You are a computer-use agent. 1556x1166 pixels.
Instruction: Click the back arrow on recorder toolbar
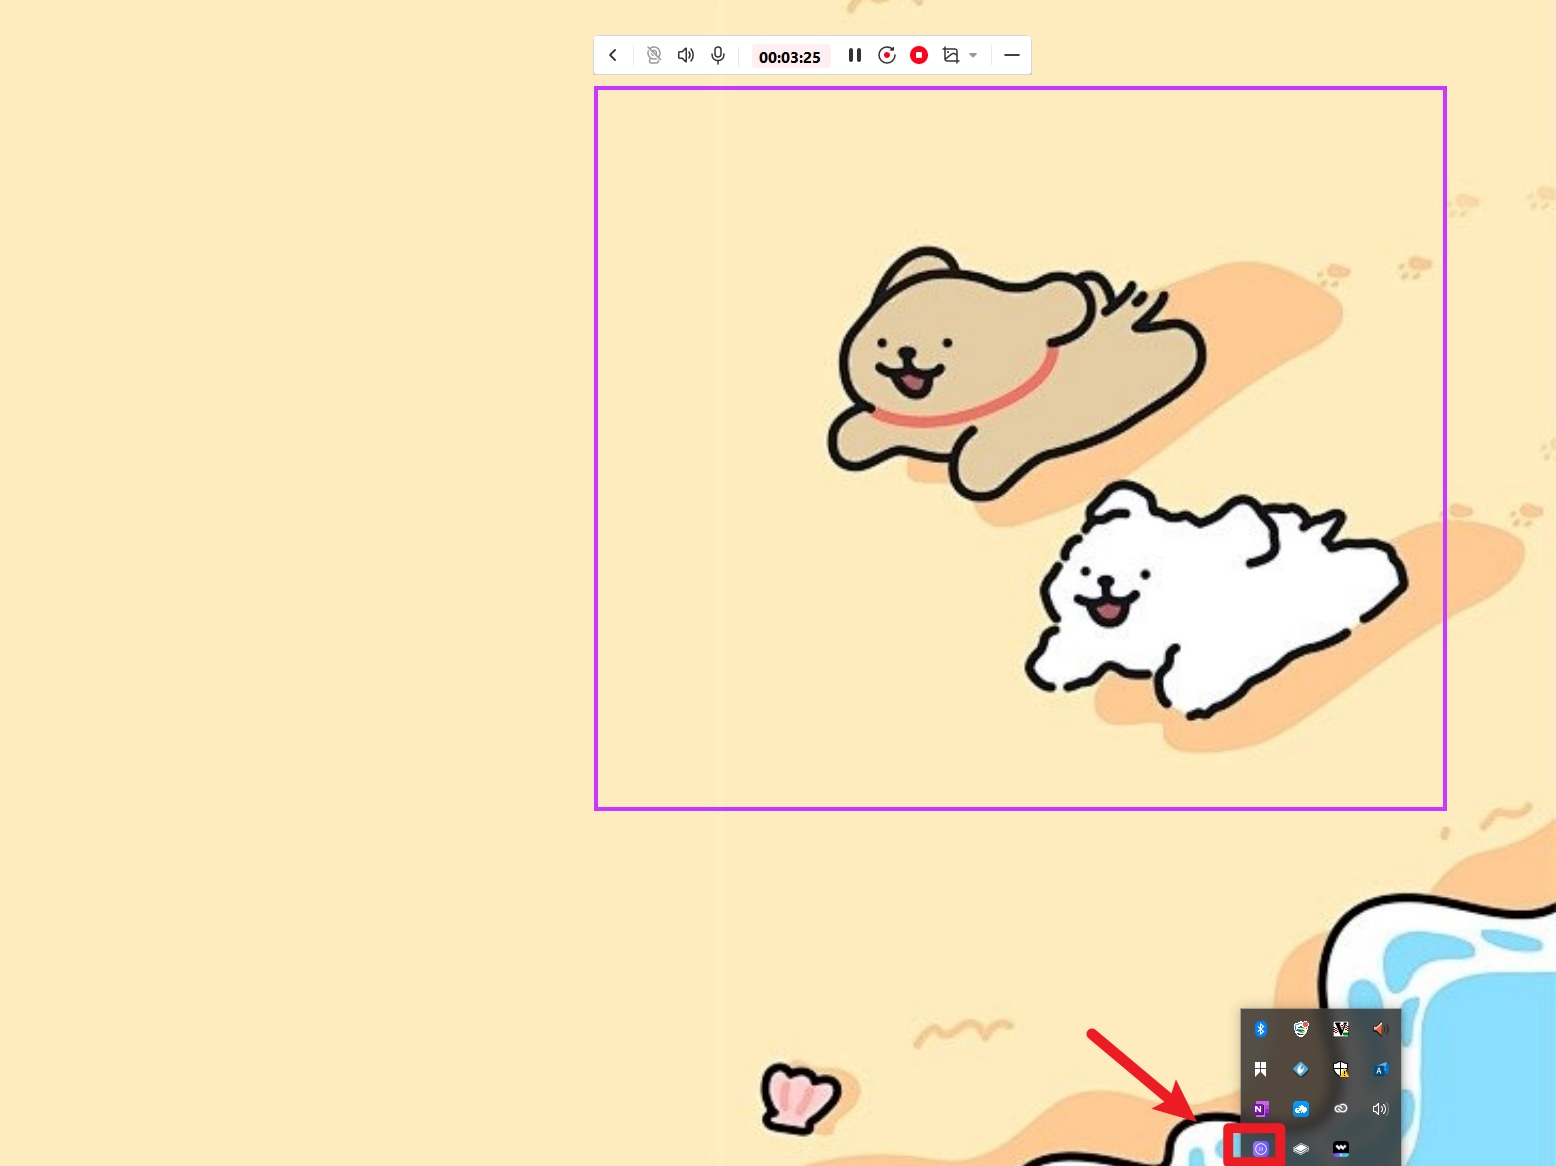pyautogui.click(x=613, y=55)
